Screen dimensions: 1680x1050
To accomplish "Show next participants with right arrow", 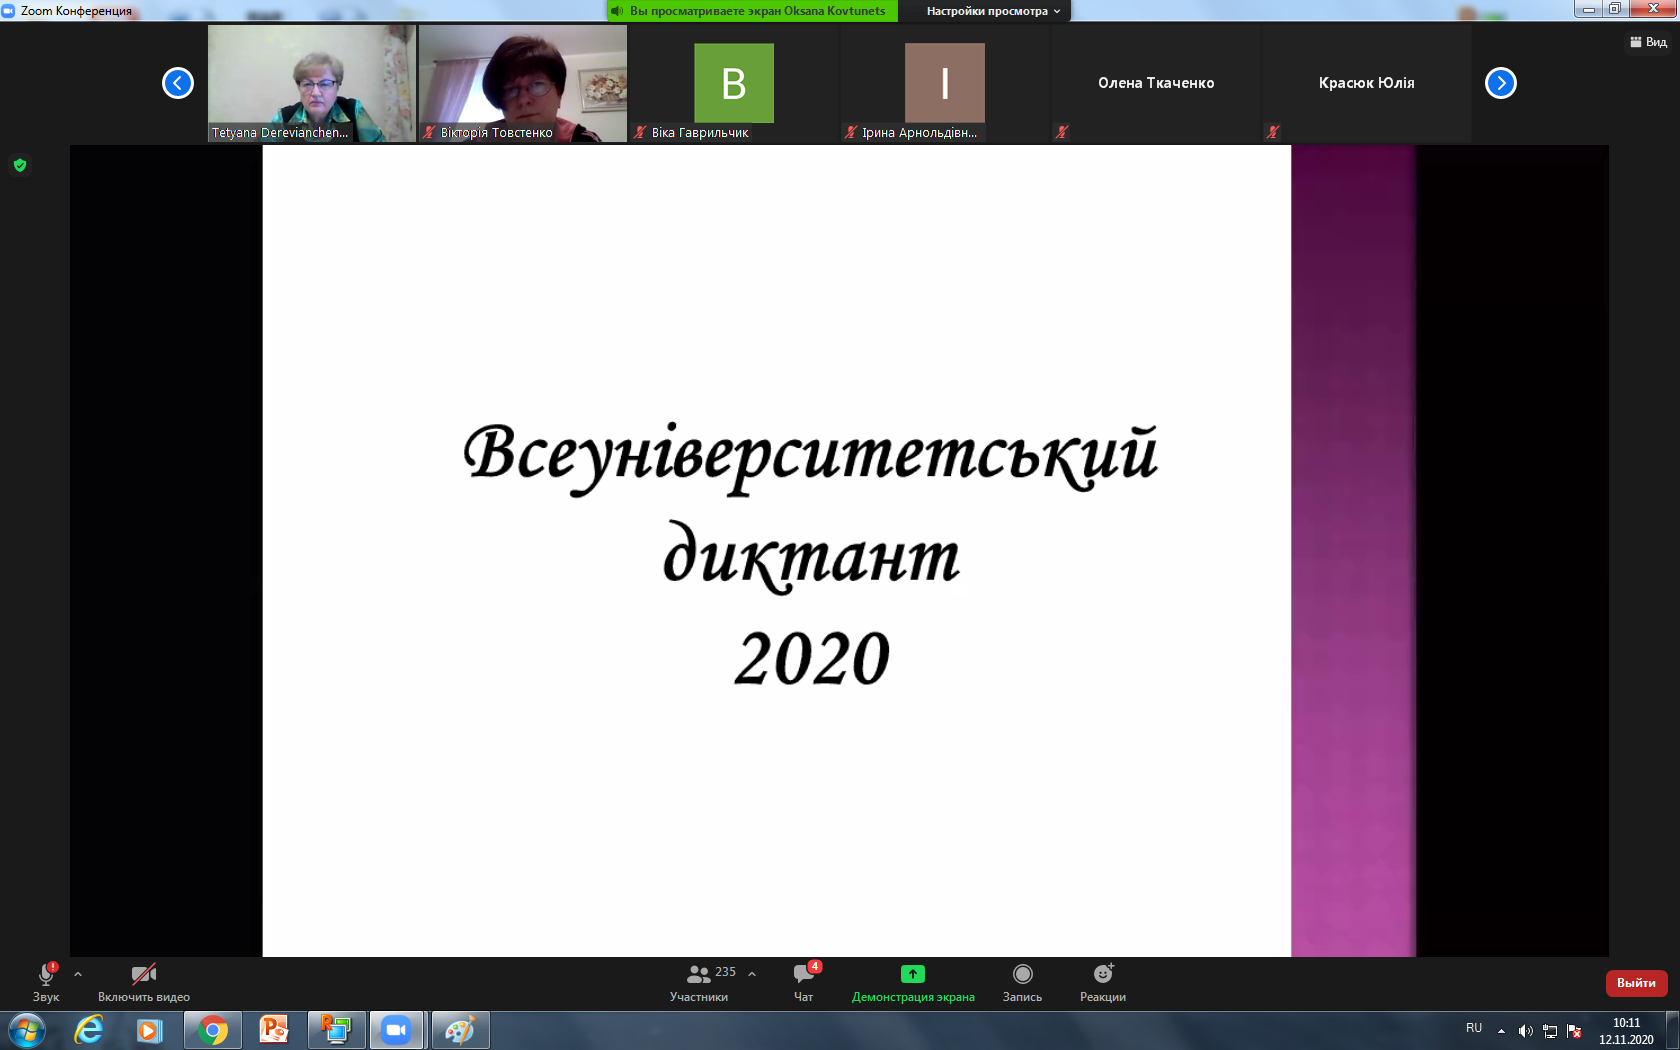I will point(1500,83).
